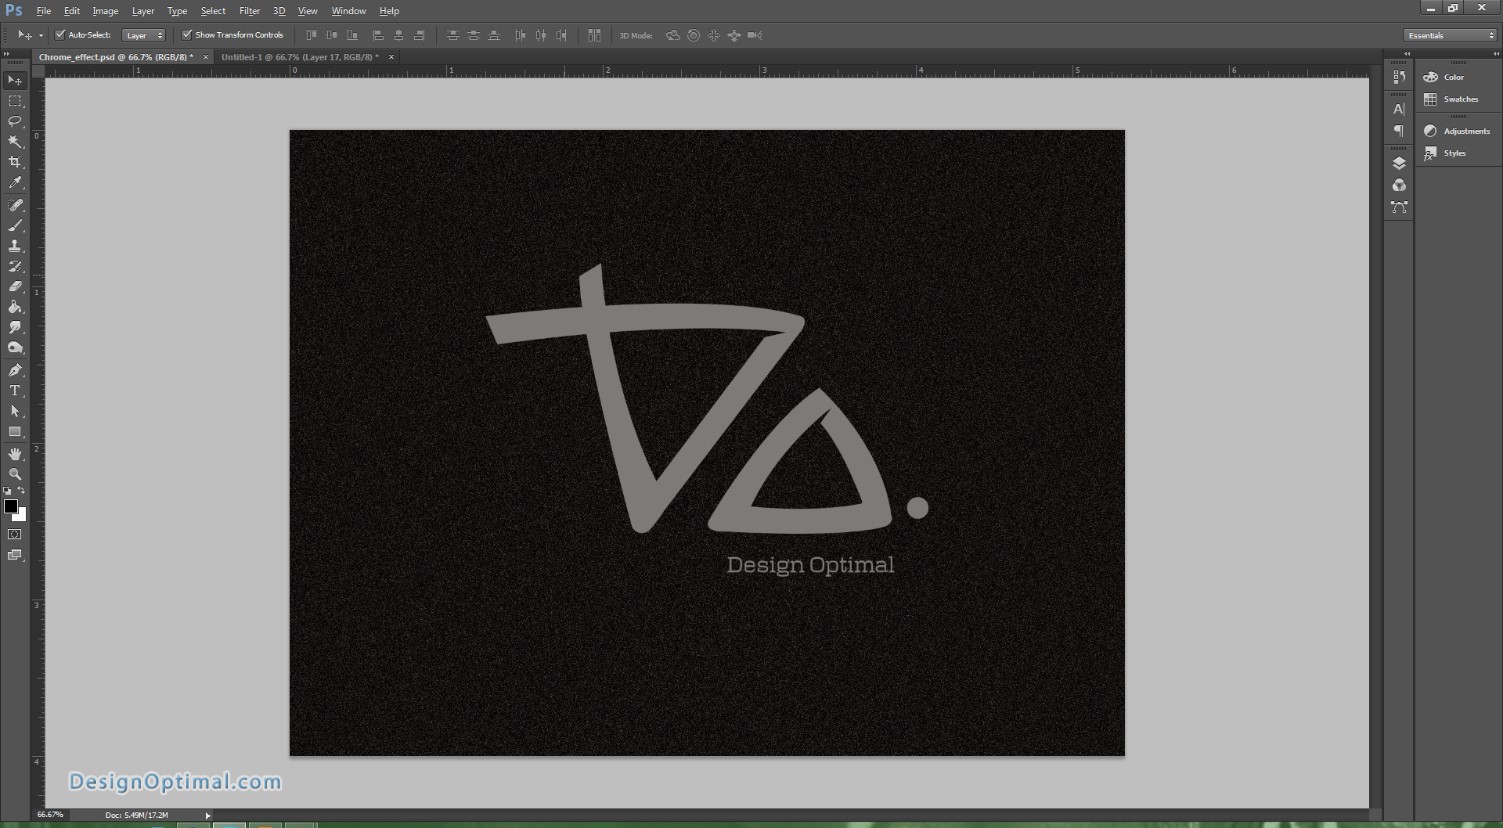Click the Ps application logo
This screenshot has height=828, width=1503.
pos(14,10)
